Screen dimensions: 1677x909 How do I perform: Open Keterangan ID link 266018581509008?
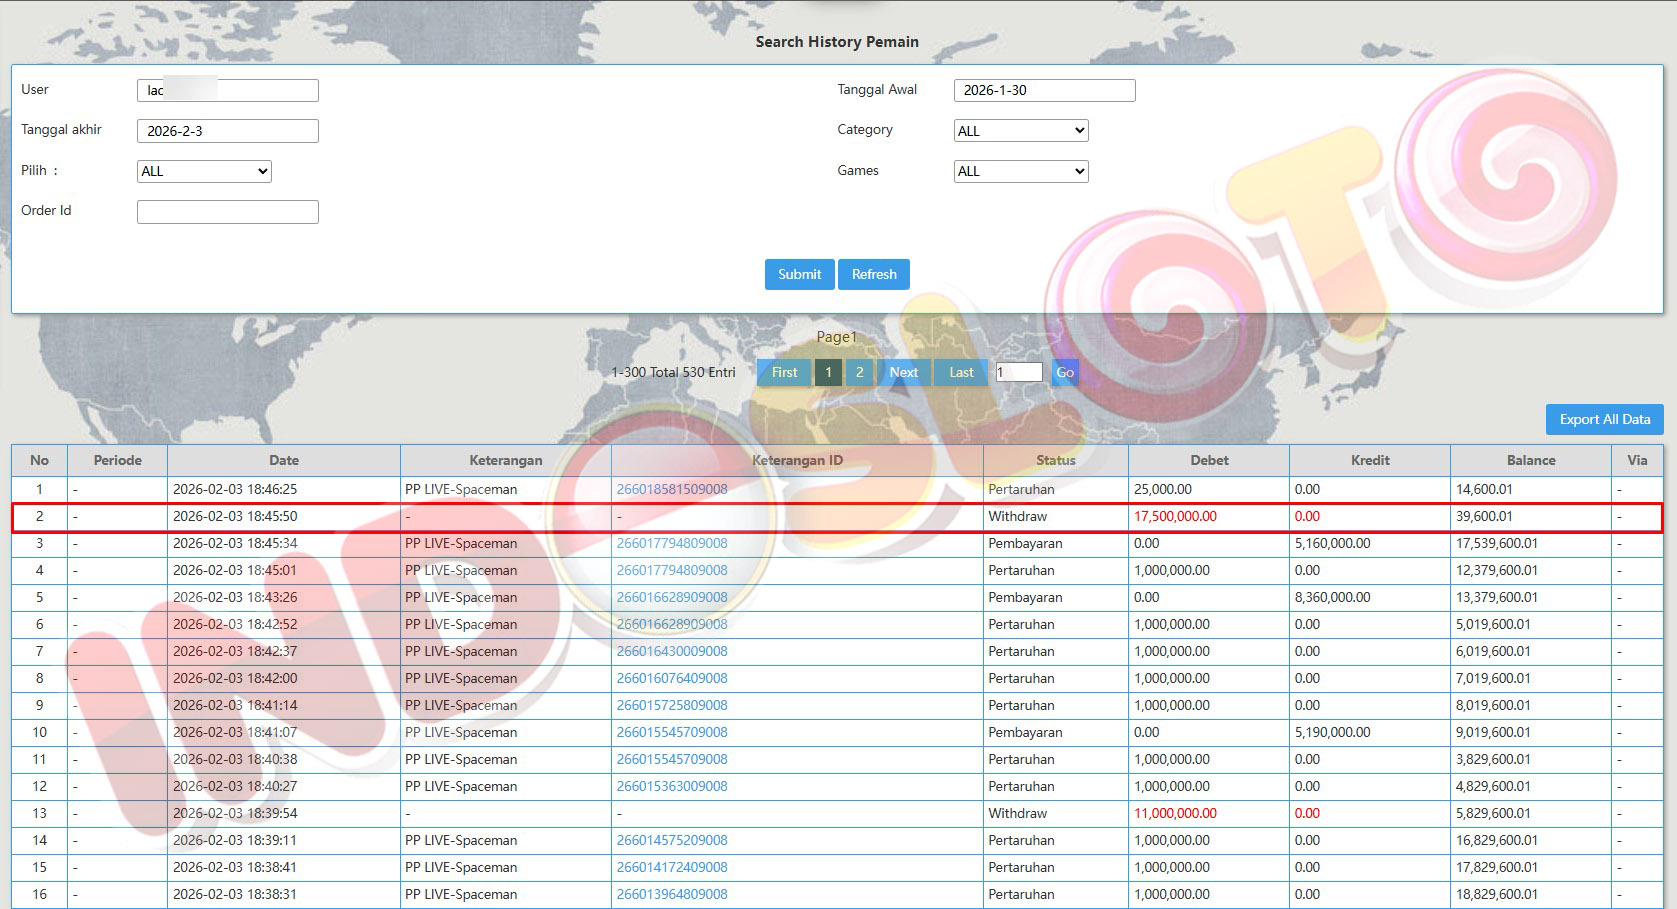click(672, 489)
